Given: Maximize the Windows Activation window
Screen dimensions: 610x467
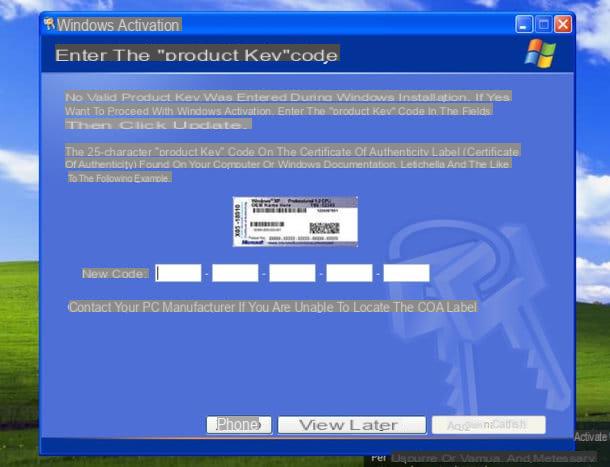Looking at the screenshot, I should (543, 25).
